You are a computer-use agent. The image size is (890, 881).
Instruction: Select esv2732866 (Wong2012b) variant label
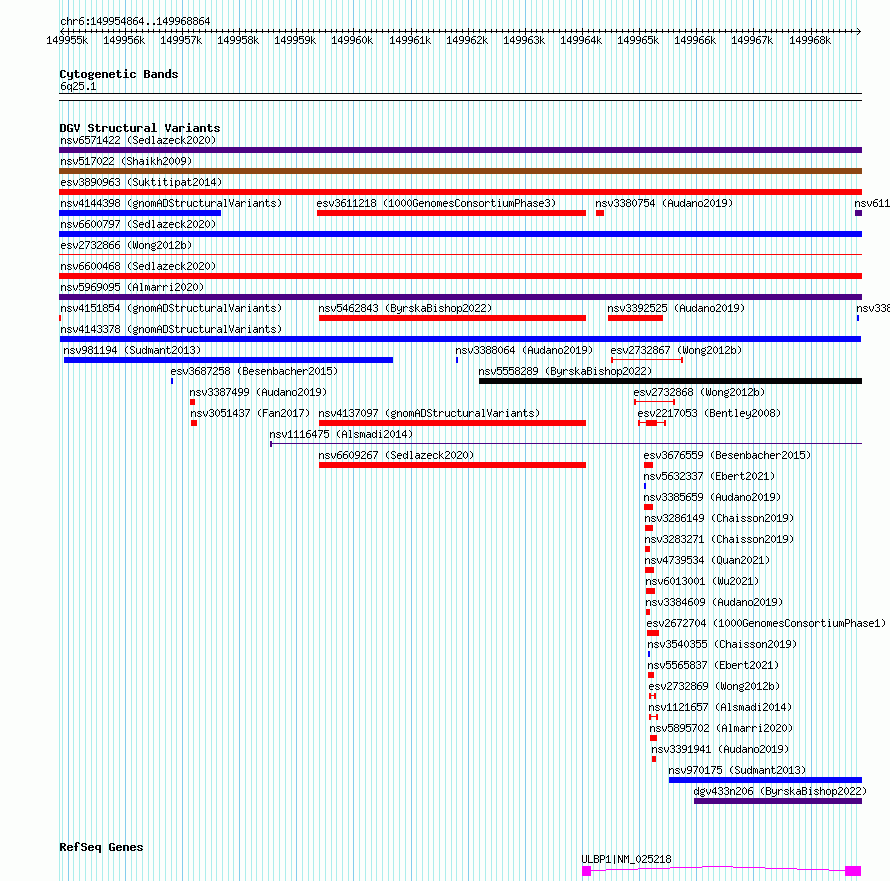(126, 245)
